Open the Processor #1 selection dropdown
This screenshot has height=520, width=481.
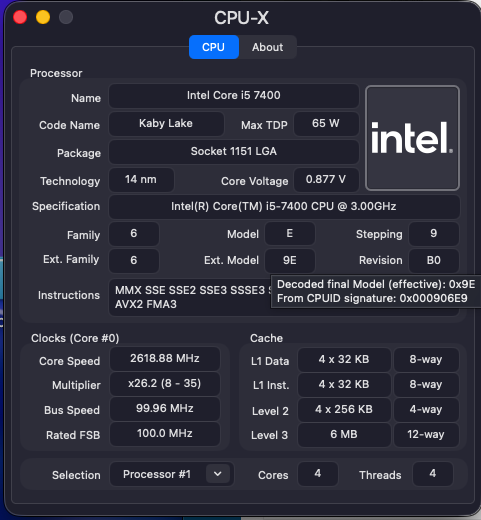click(x=172, y=474)
